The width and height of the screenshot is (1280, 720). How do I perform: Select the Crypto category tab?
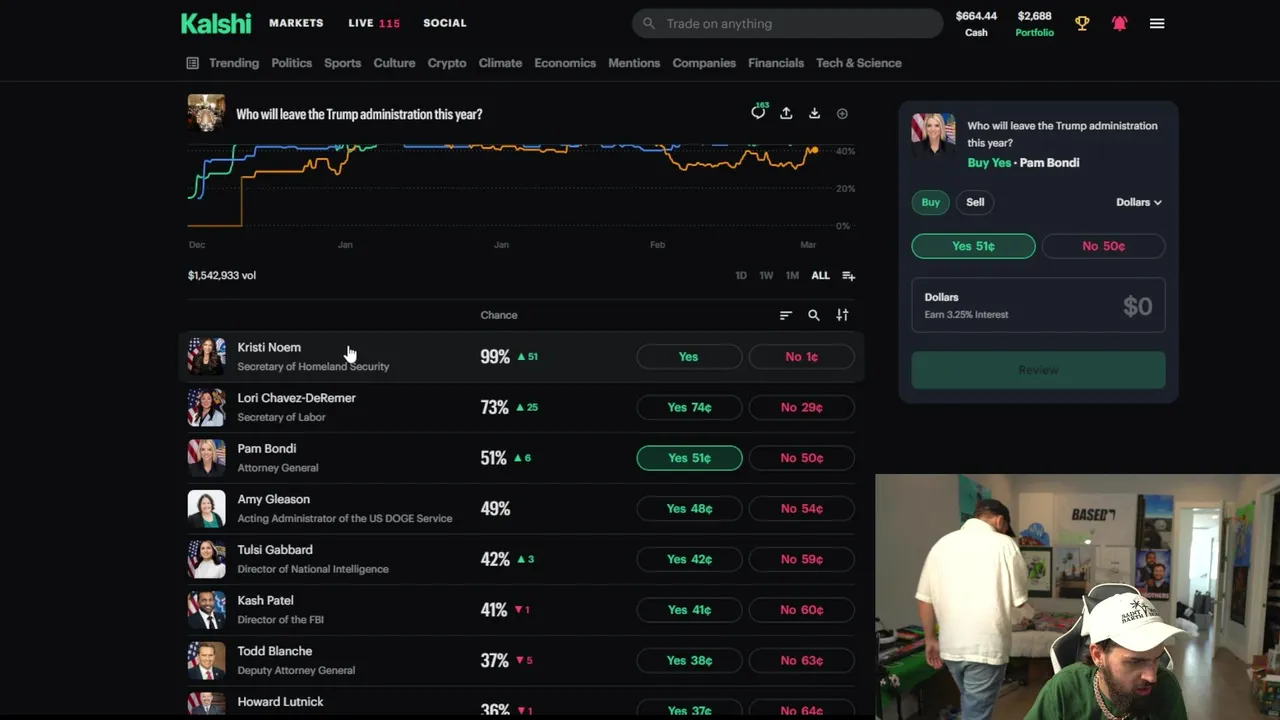(x=447, y=63)
